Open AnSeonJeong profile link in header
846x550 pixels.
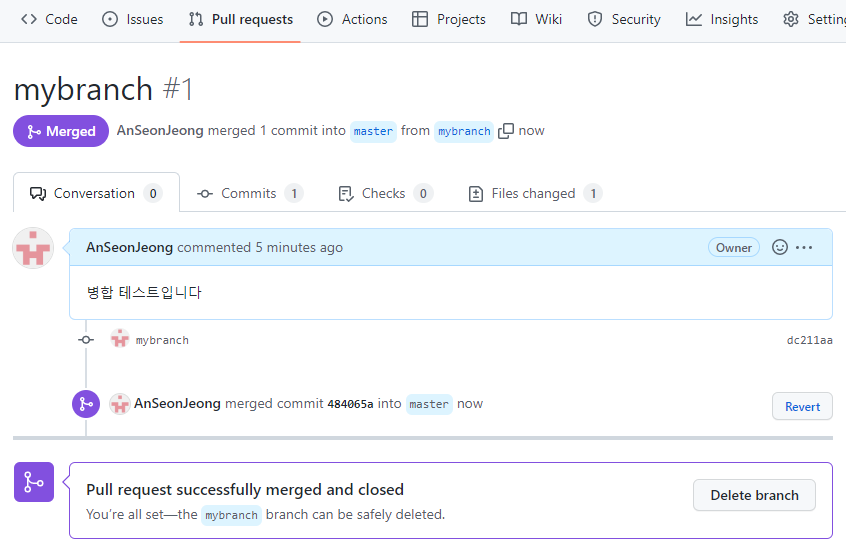click(160, 131)
